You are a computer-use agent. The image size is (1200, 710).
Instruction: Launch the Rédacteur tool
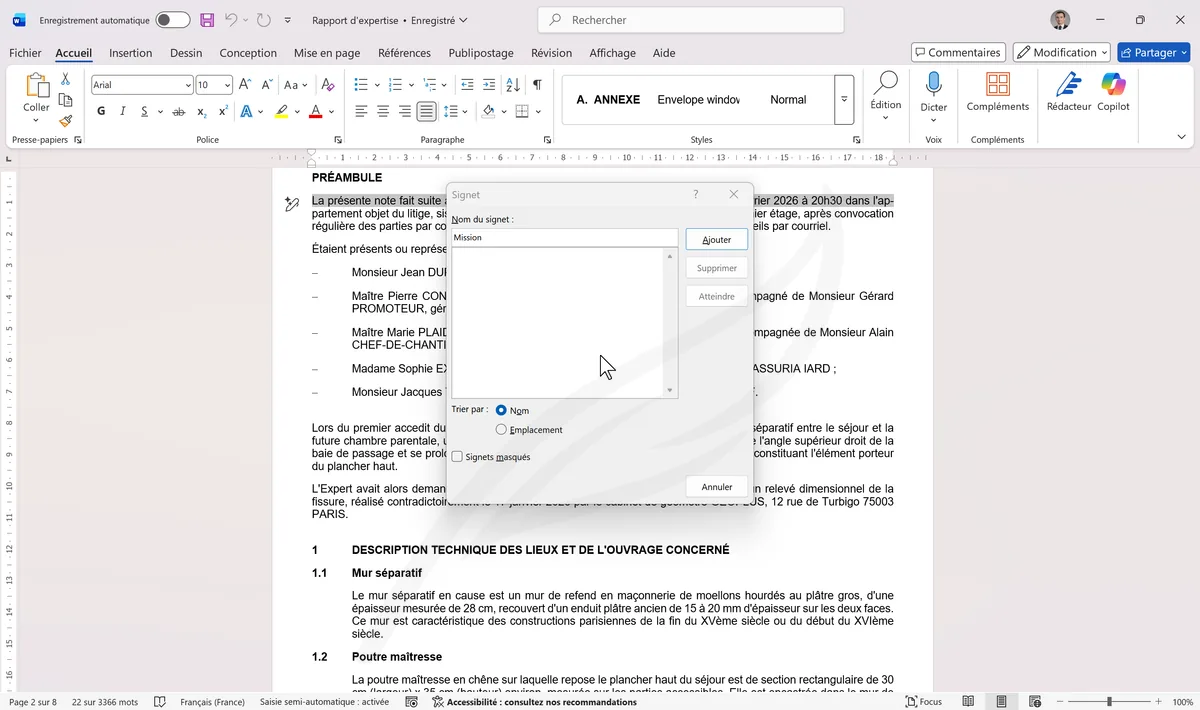coord(1068,97)
